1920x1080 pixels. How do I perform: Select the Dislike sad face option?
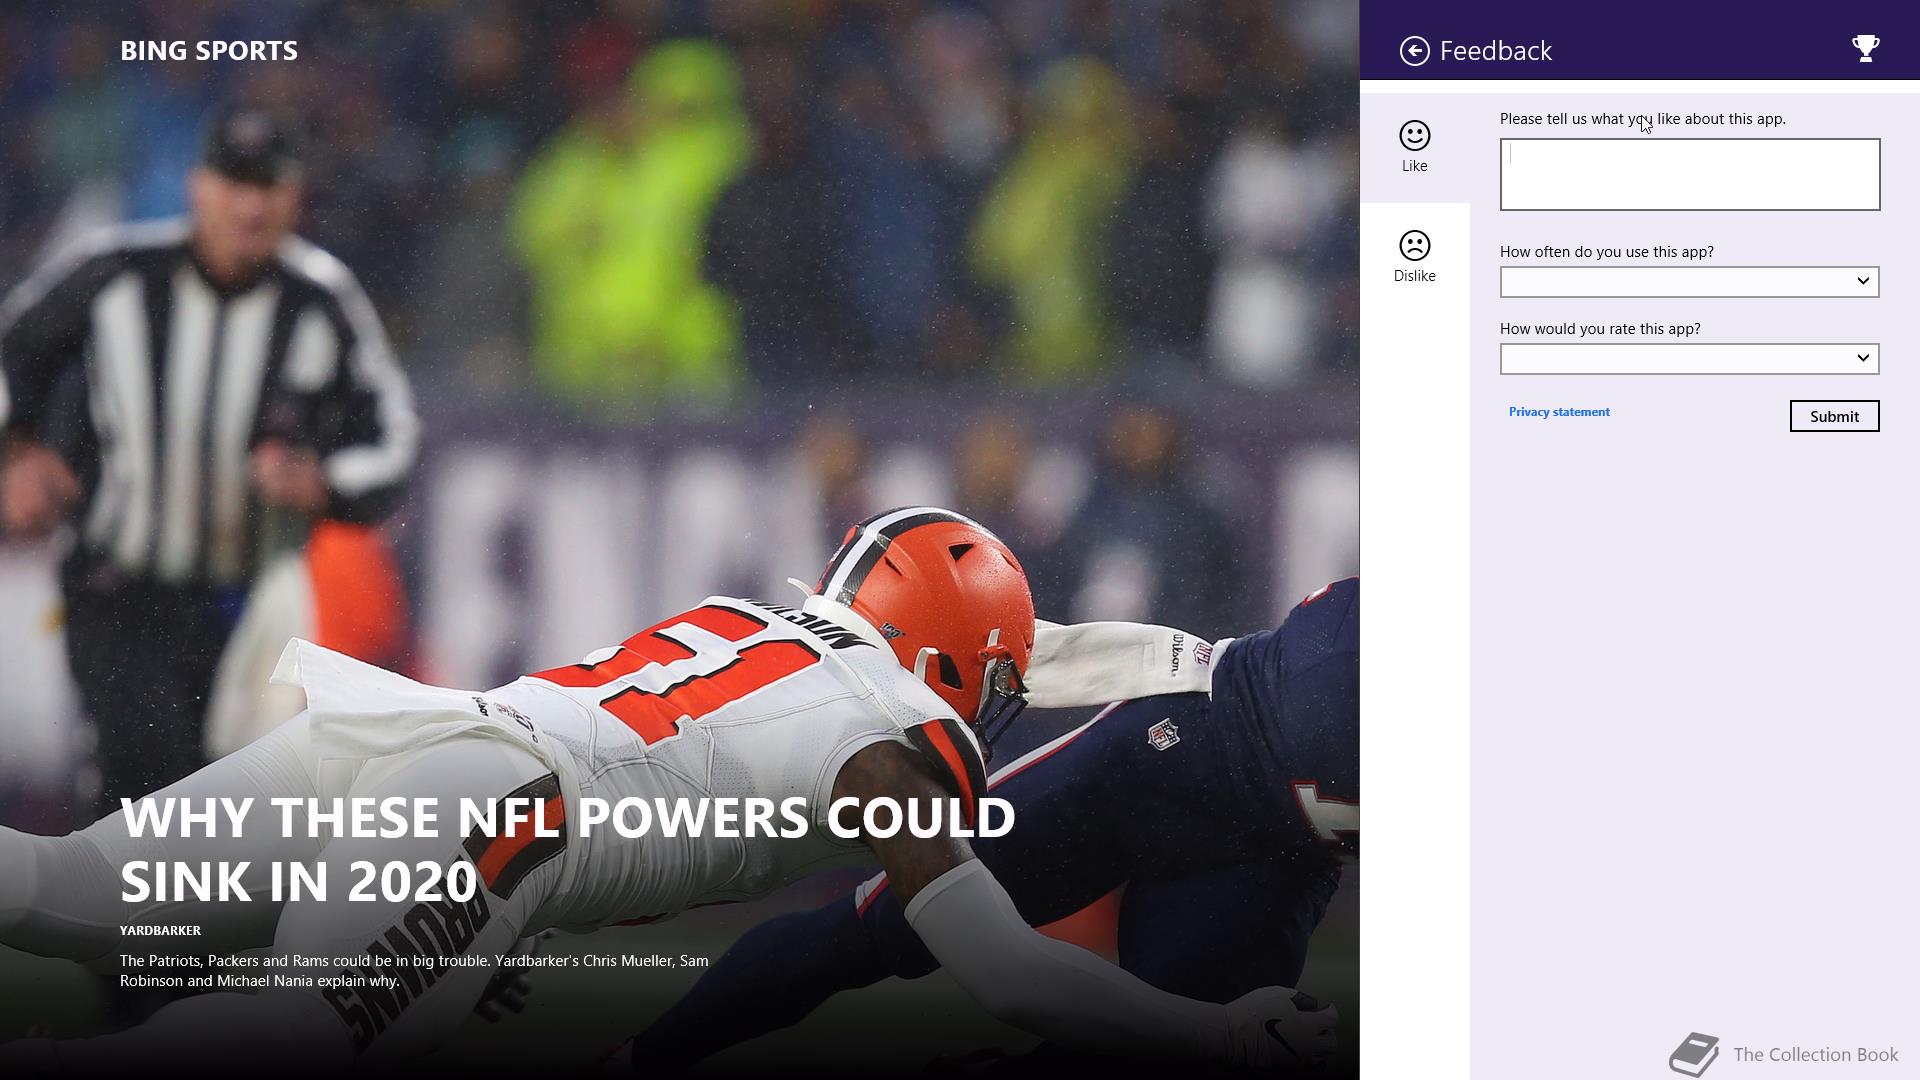tap(1414, 257)
